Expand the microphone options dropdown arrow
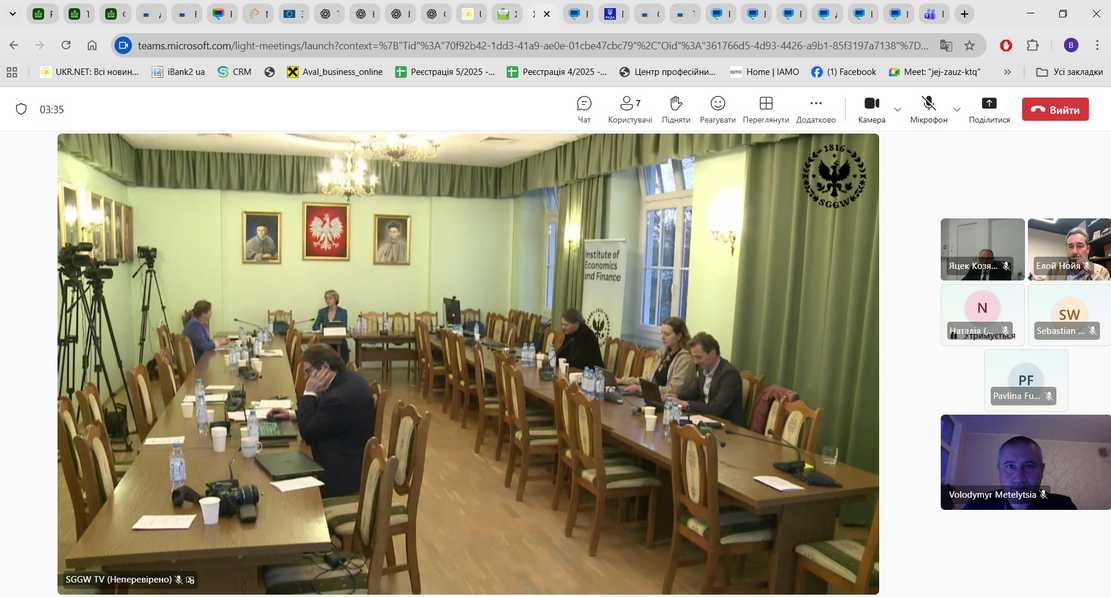The height and width of the screenshot is (597, 1111). pyautogui.click(x=956, y=110)
